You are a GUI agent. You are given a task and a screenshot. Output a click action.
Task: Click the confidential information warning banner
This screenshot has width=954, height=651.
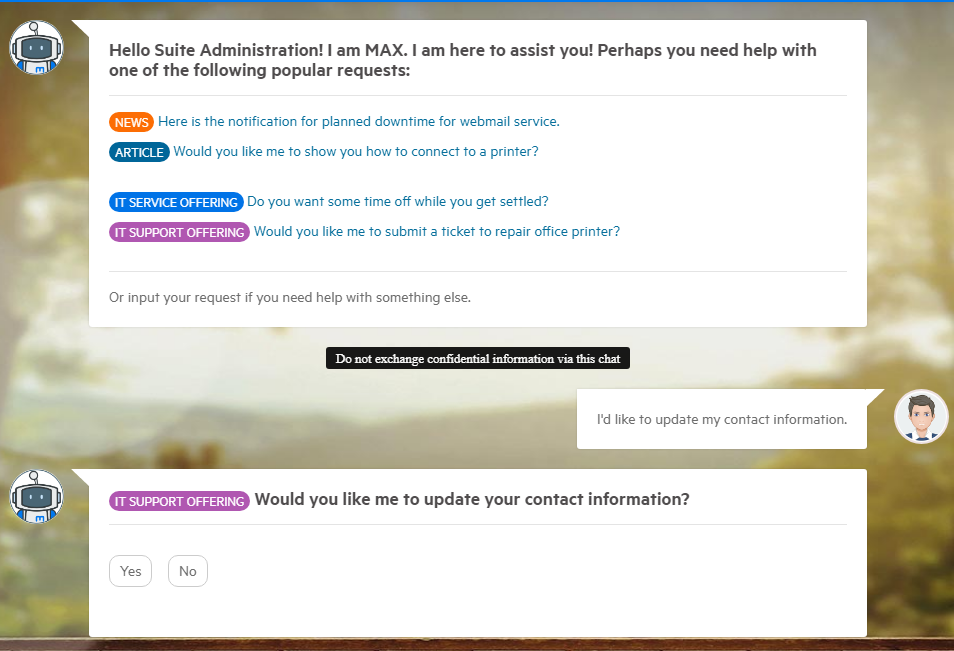[x=477, y=357]
